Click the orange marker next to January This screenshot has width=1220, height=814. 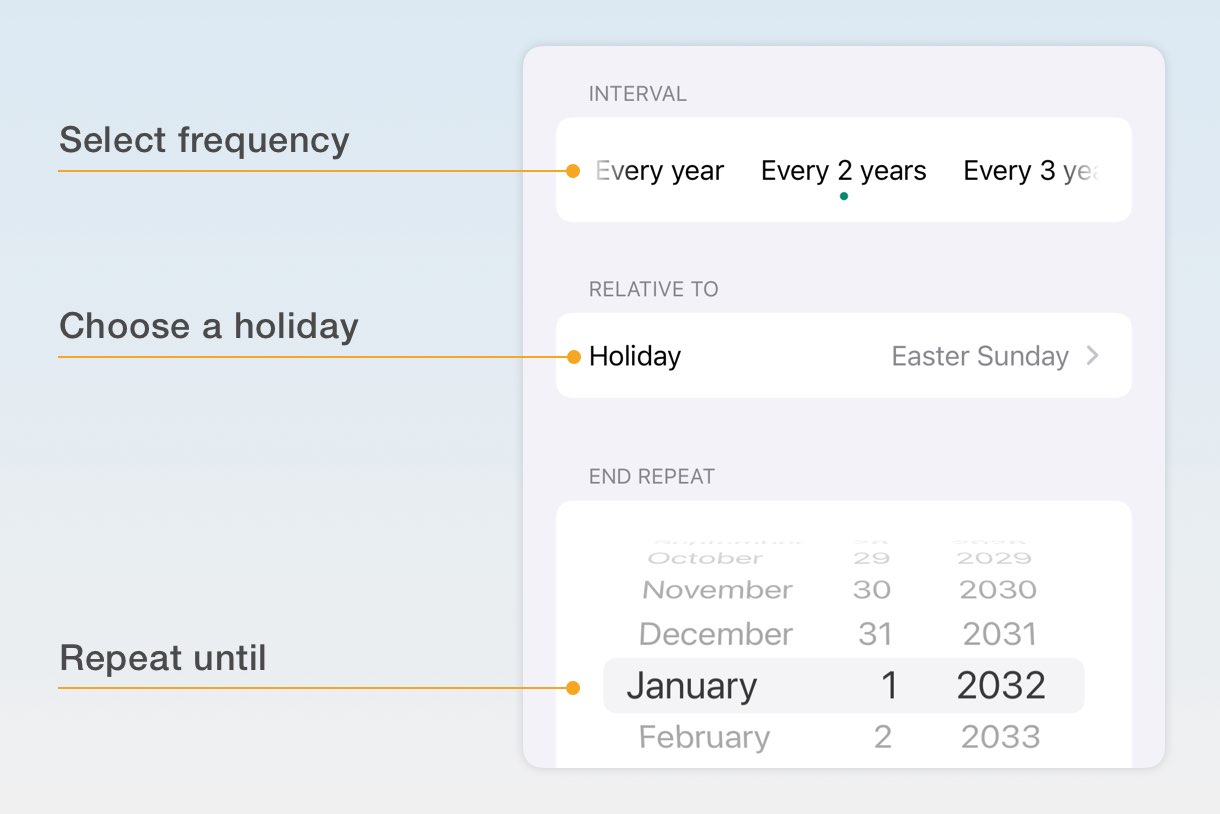[x=573, y=687]
